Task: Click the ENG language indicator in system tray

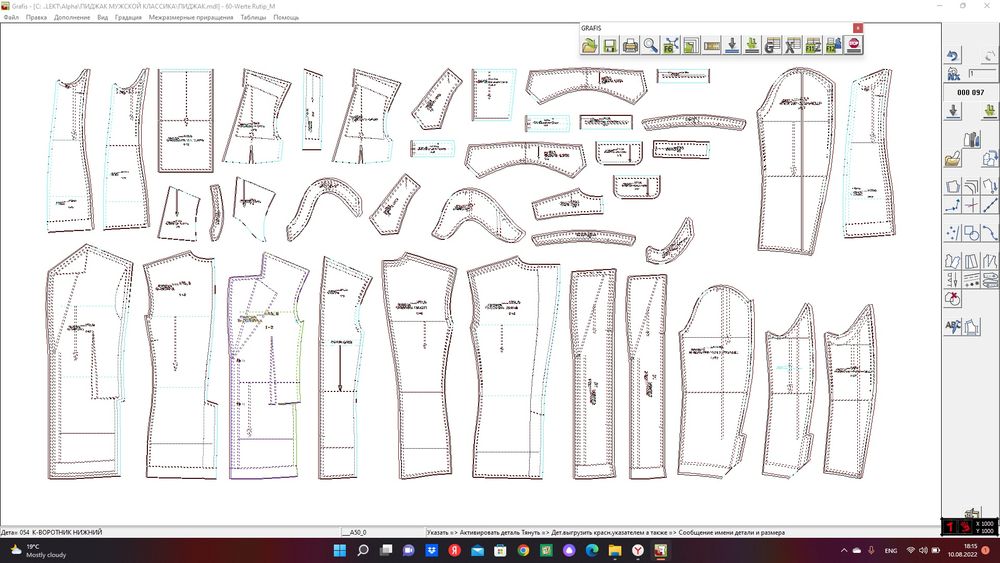Action: pos(890,550)
